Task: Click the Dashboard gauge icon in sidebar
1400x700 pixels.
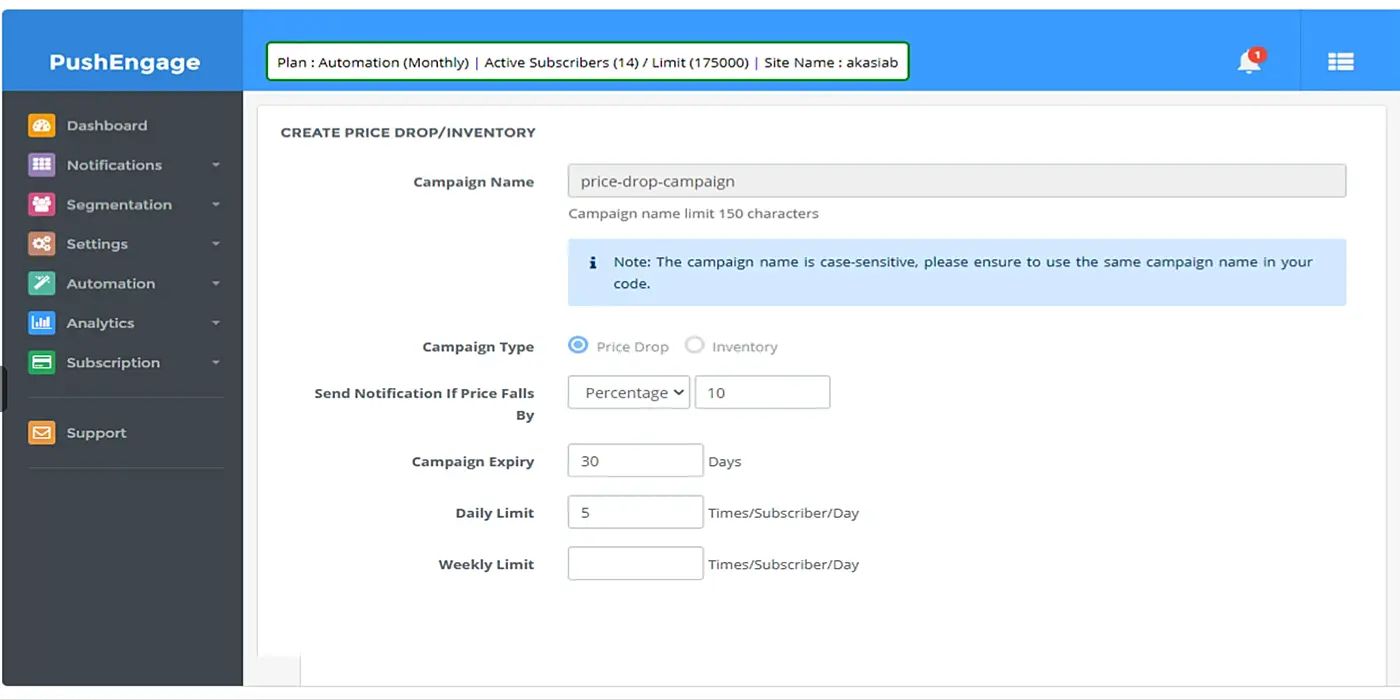Action: point(41,125)
